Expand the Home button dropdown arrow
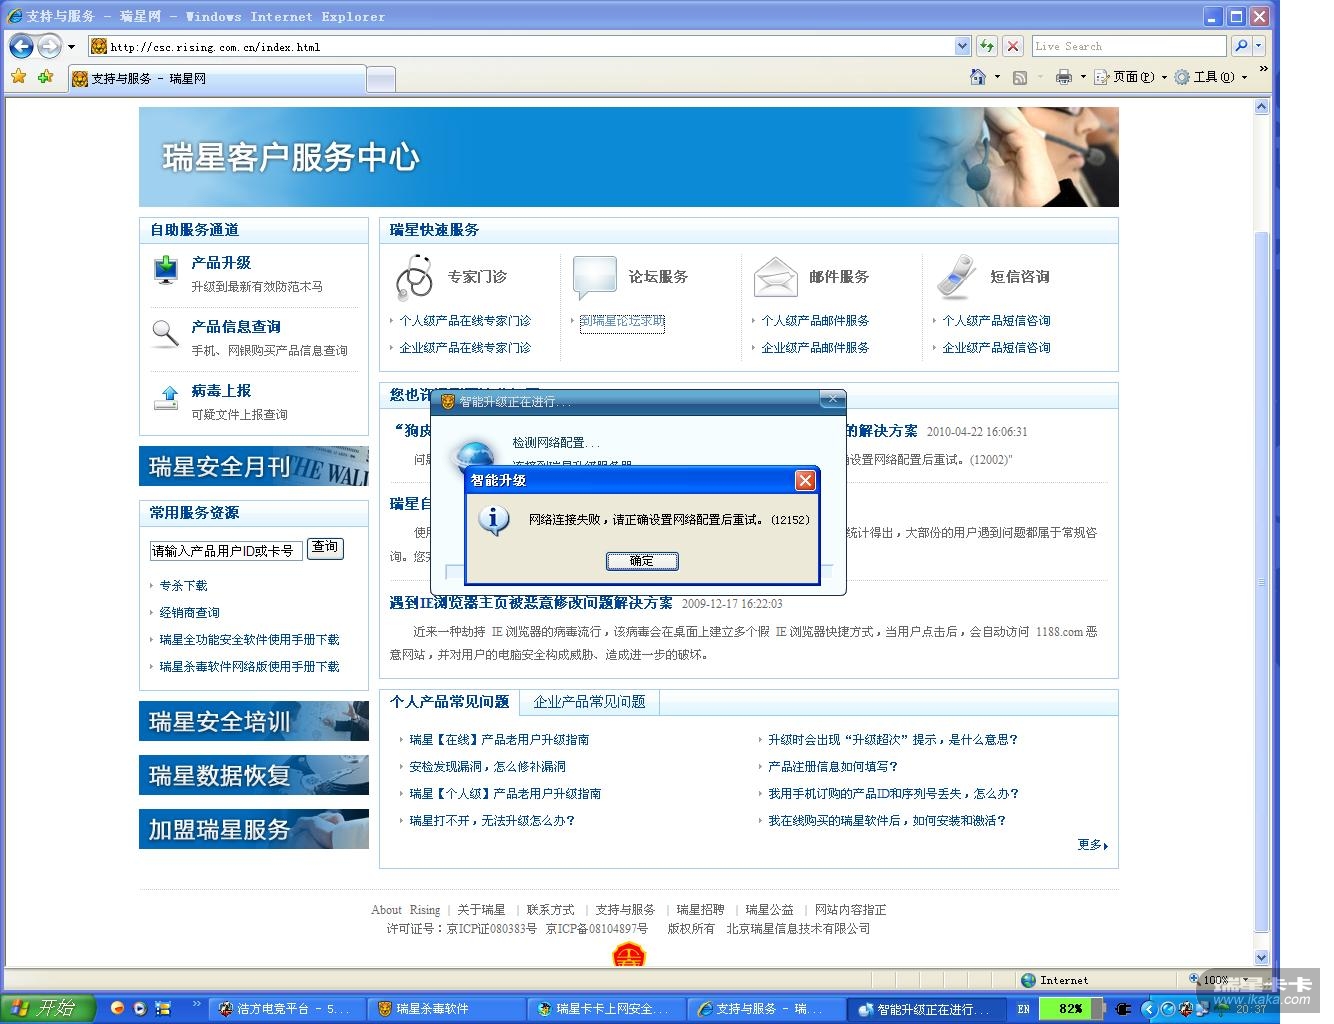This screenshot has width=1334, height=1024. pos(997,77)
